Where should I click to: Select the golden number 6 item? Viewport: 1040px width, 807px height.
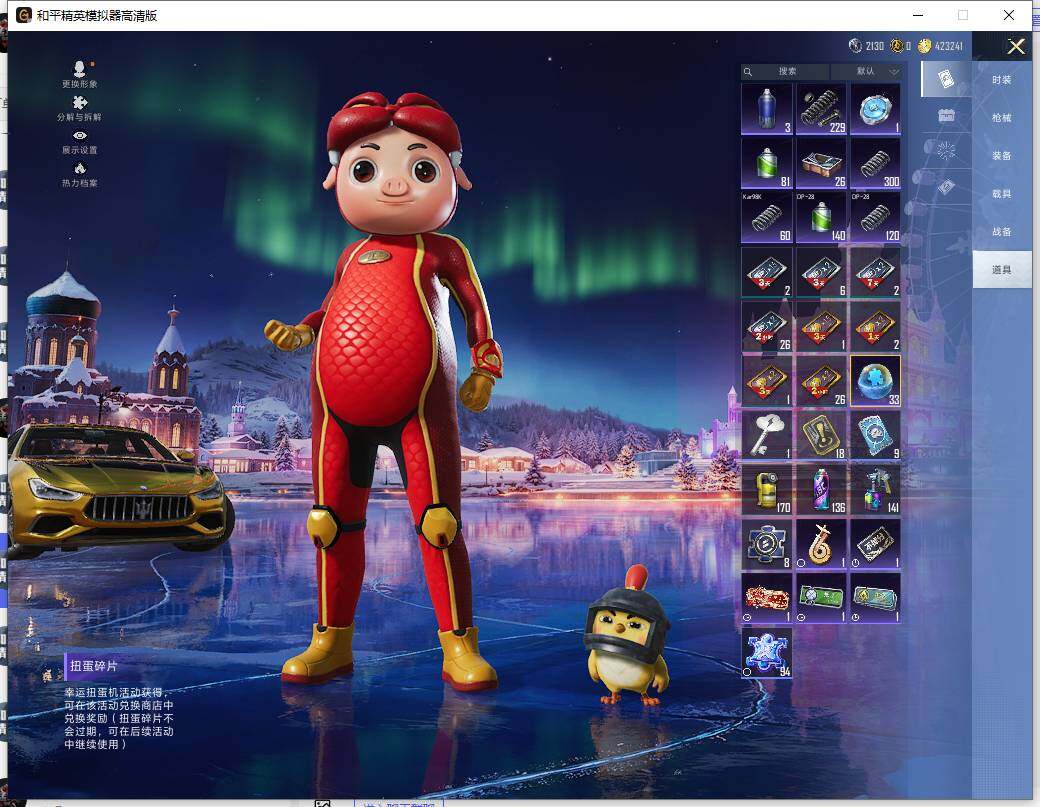coord(820,544)
